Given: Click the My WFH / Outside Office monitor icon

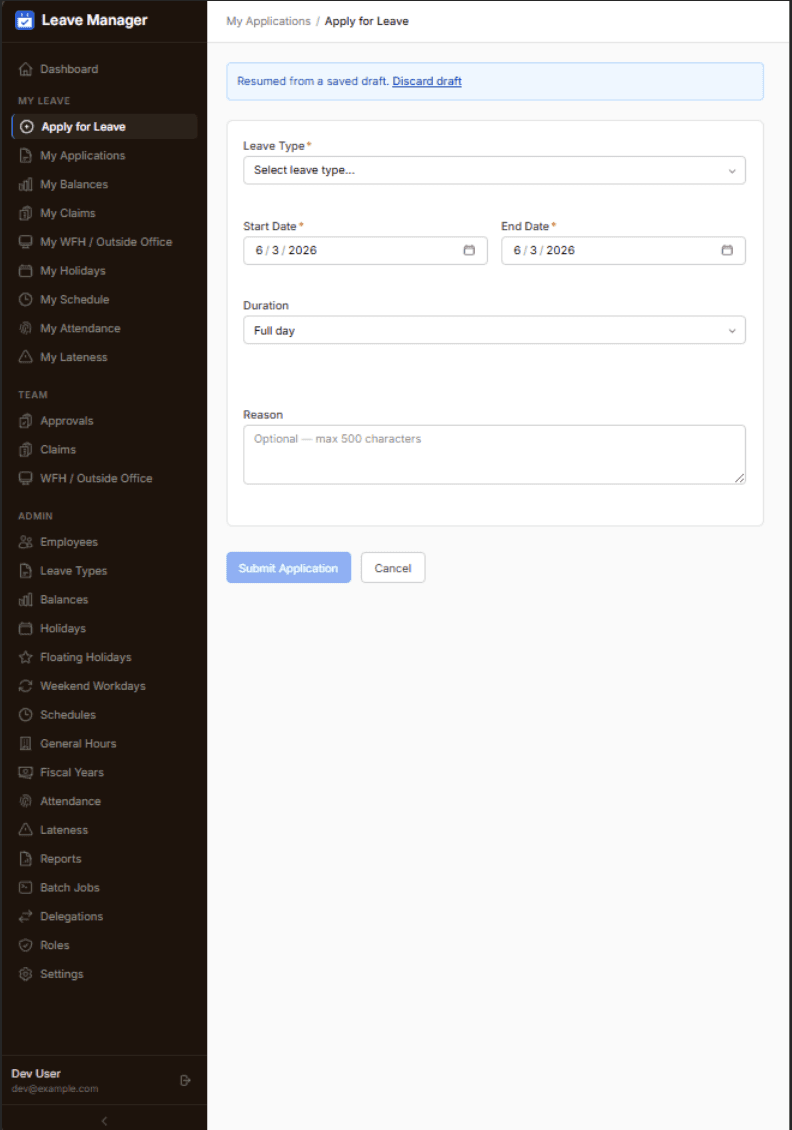Looking at the screenshot, I should [x=25, y=242].
